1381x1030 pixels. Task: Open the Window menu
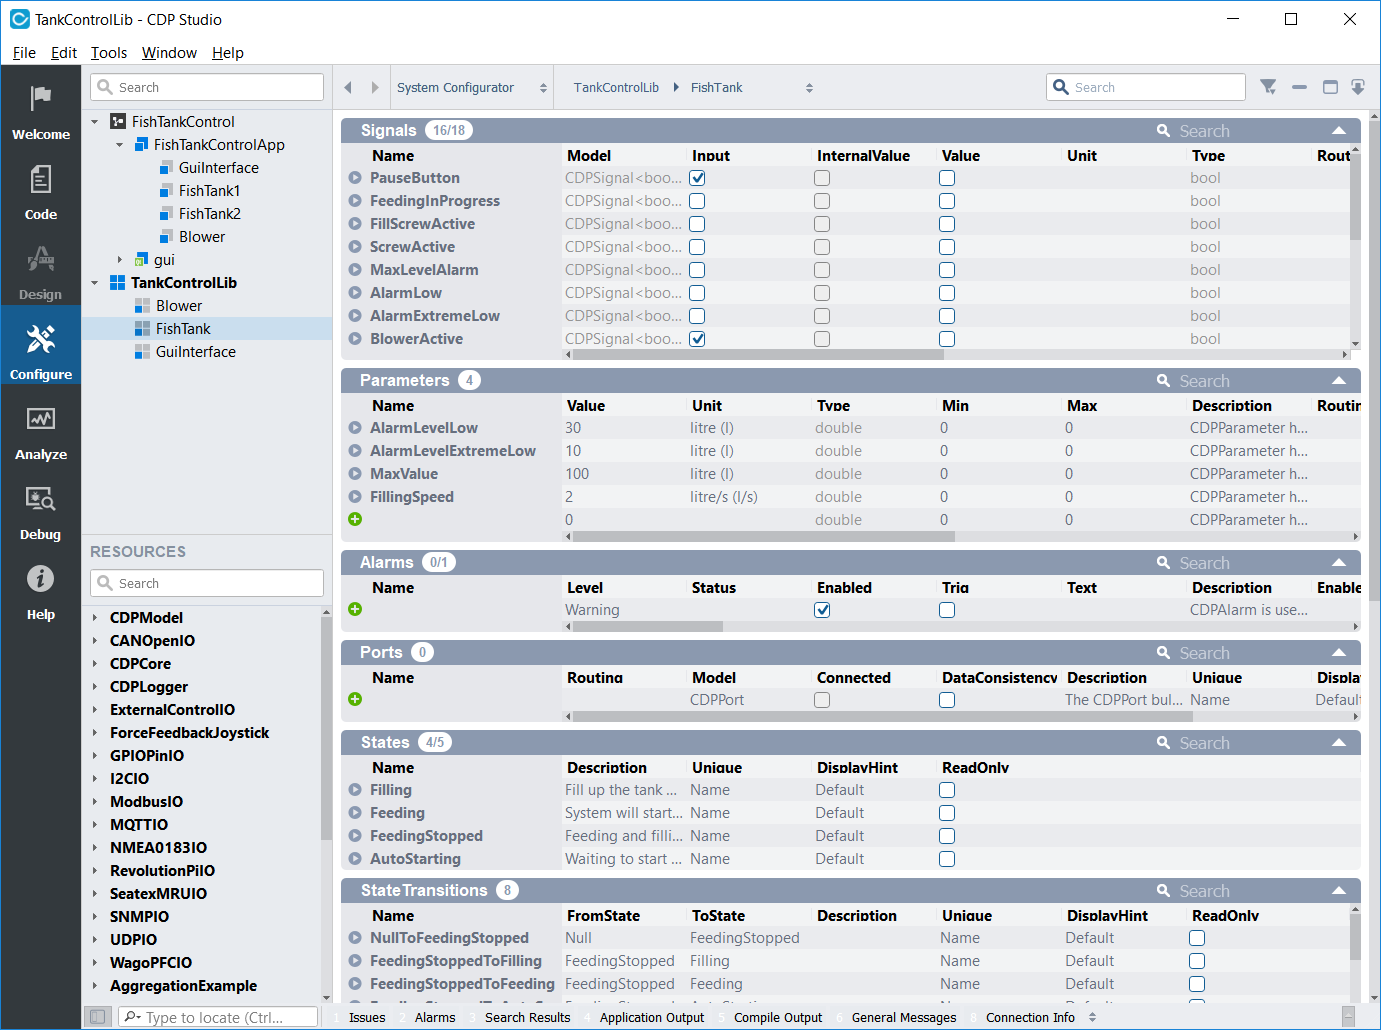point(169,53)
